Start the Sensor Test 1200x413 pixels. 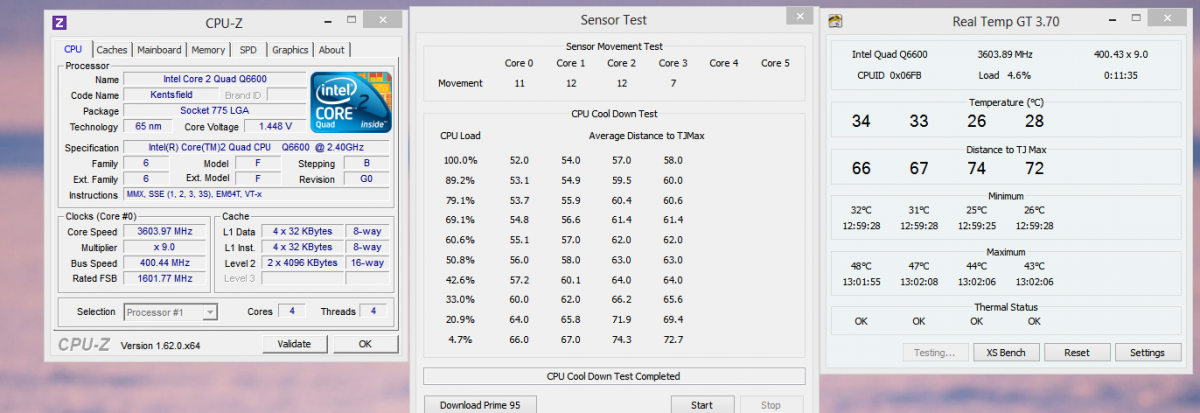[702, 405]
